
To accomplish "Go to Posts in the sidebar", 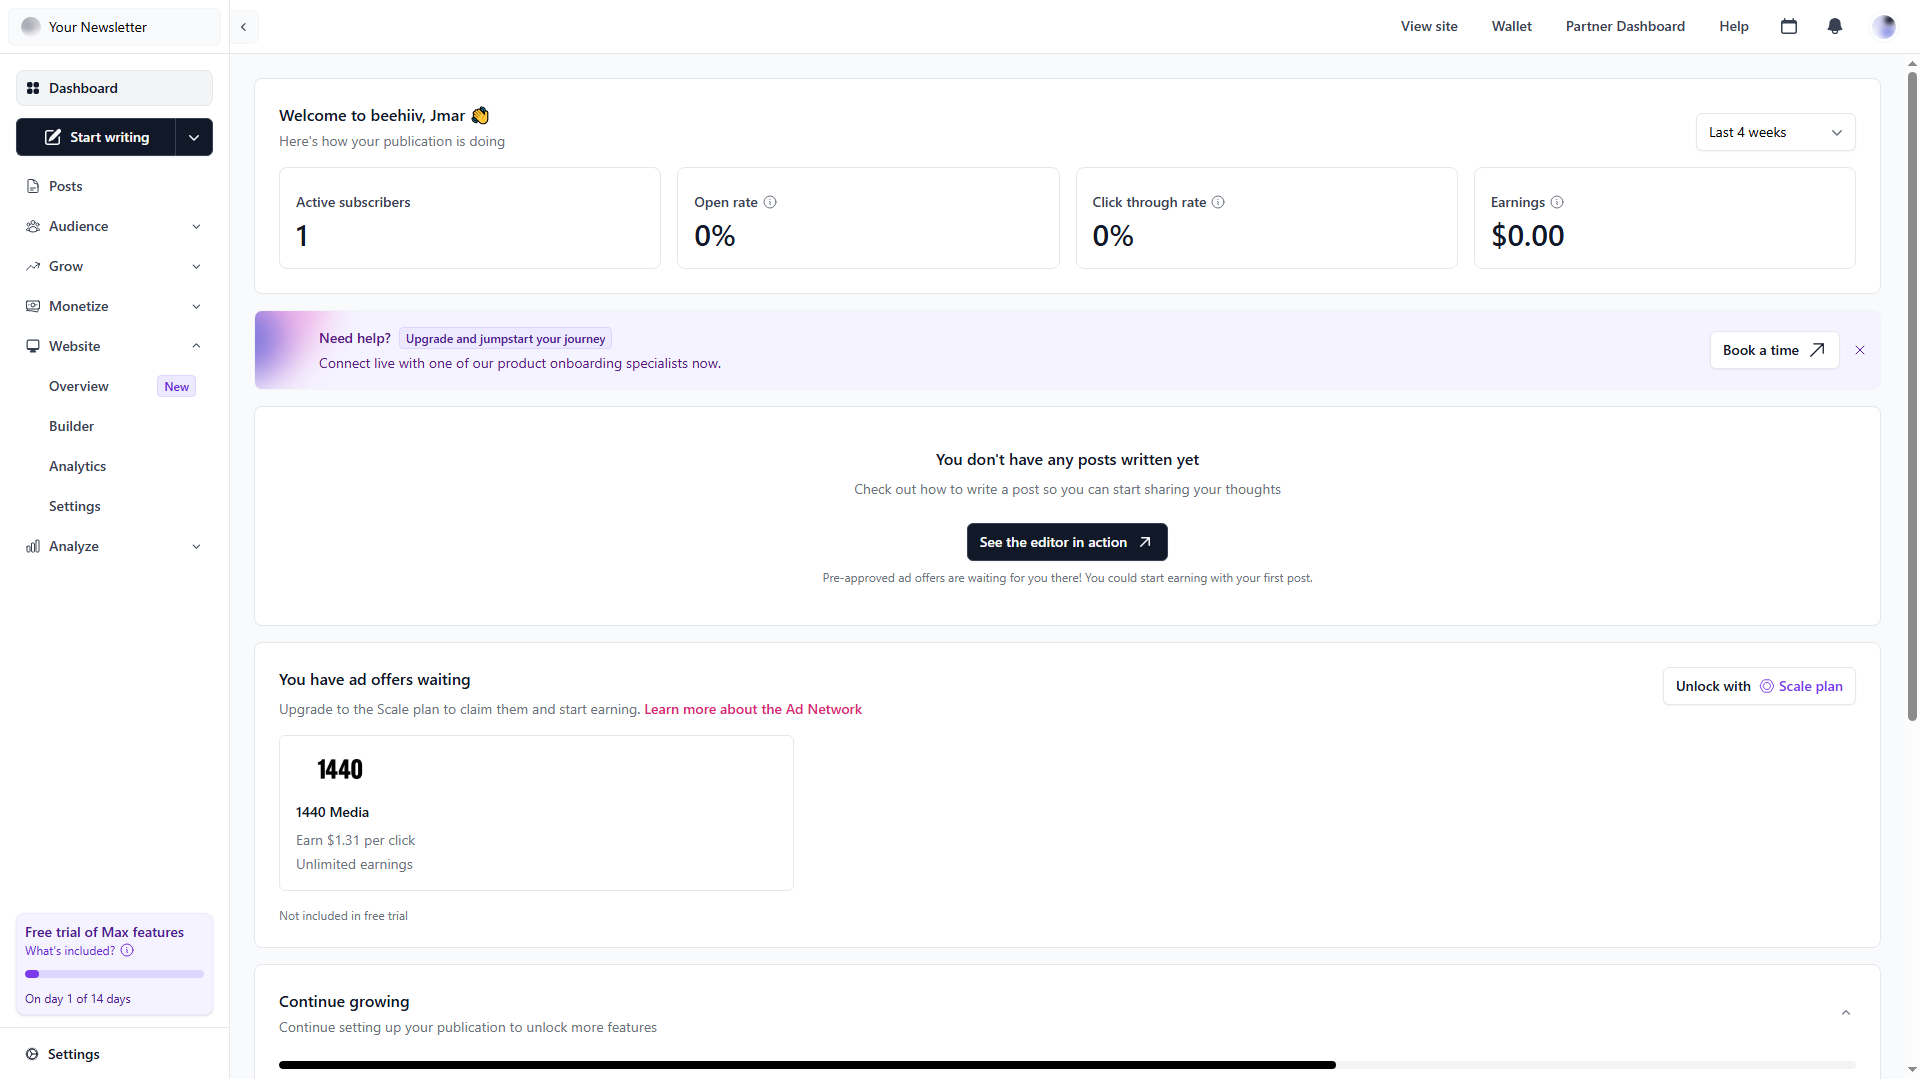I will click(x=66, y=186).
